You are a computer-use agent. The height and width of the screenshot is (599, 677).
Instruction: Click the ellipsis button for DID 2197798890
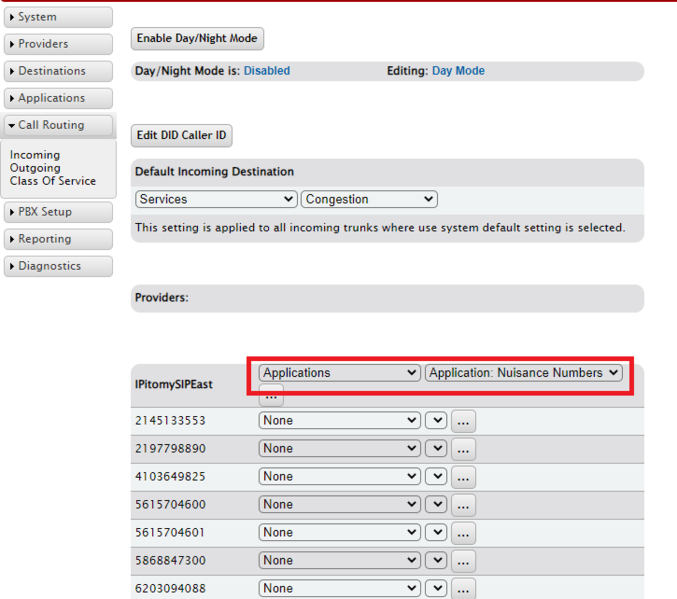tap(463, 449)
